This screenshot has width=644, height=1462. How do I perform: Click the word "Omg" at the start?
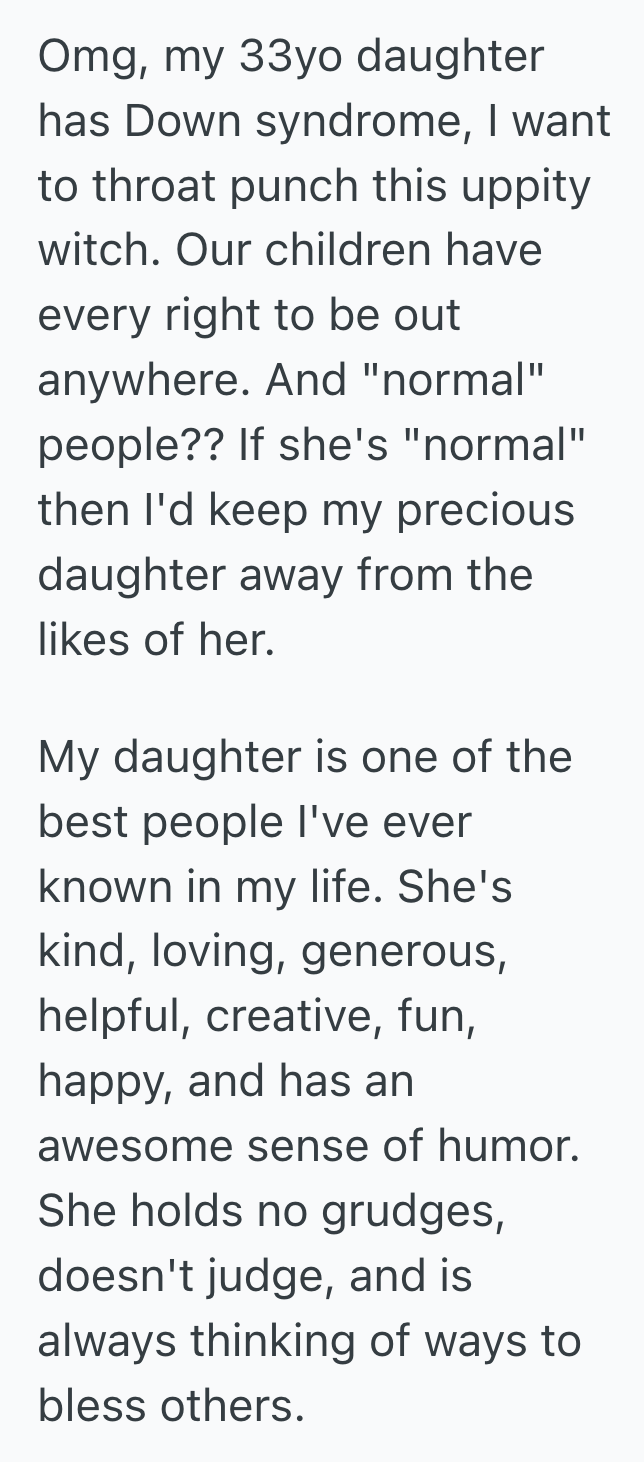80,57
